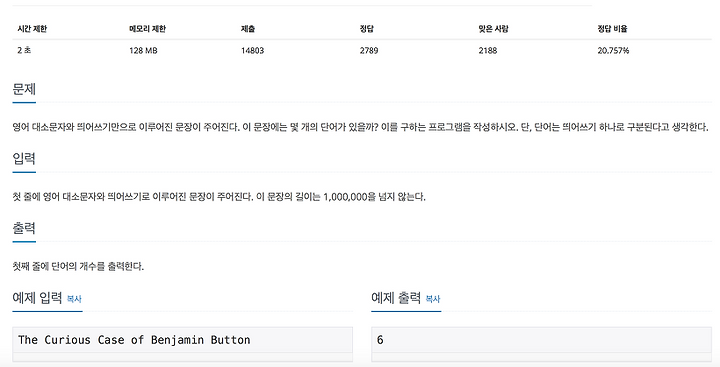Copy the sample input via 복사 link
The image size is (720, 367).
click(74, 299)
